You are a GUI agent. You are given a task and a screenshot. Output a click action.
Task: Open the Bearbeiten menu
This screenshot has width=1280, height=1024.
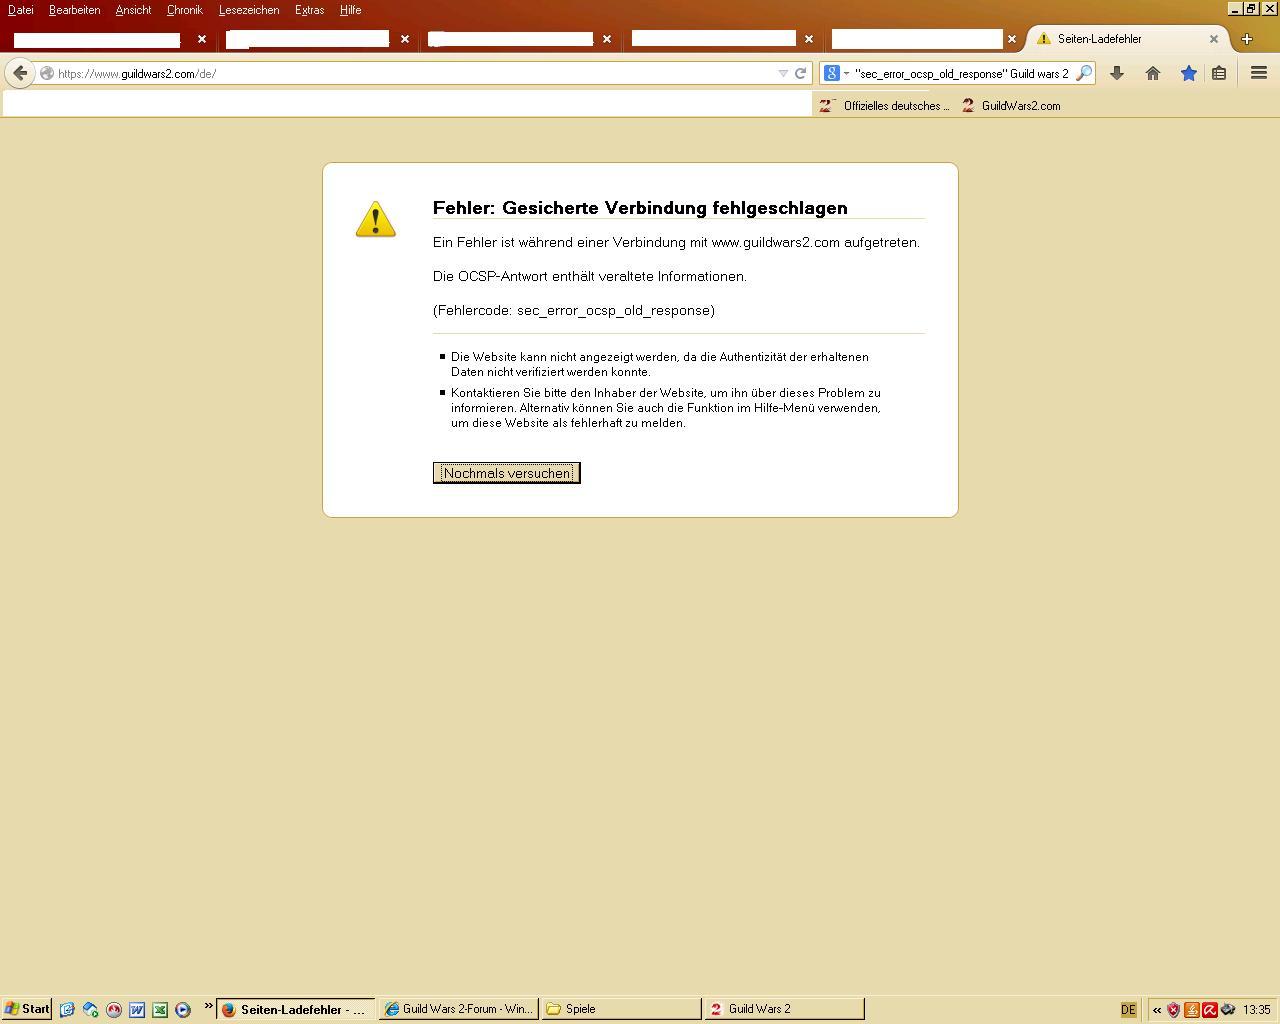(x=74, y=10)
